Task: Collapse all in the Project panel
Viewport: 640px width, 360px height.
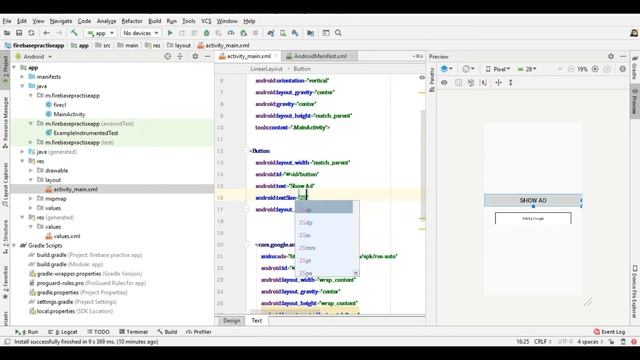Action: 180,56
